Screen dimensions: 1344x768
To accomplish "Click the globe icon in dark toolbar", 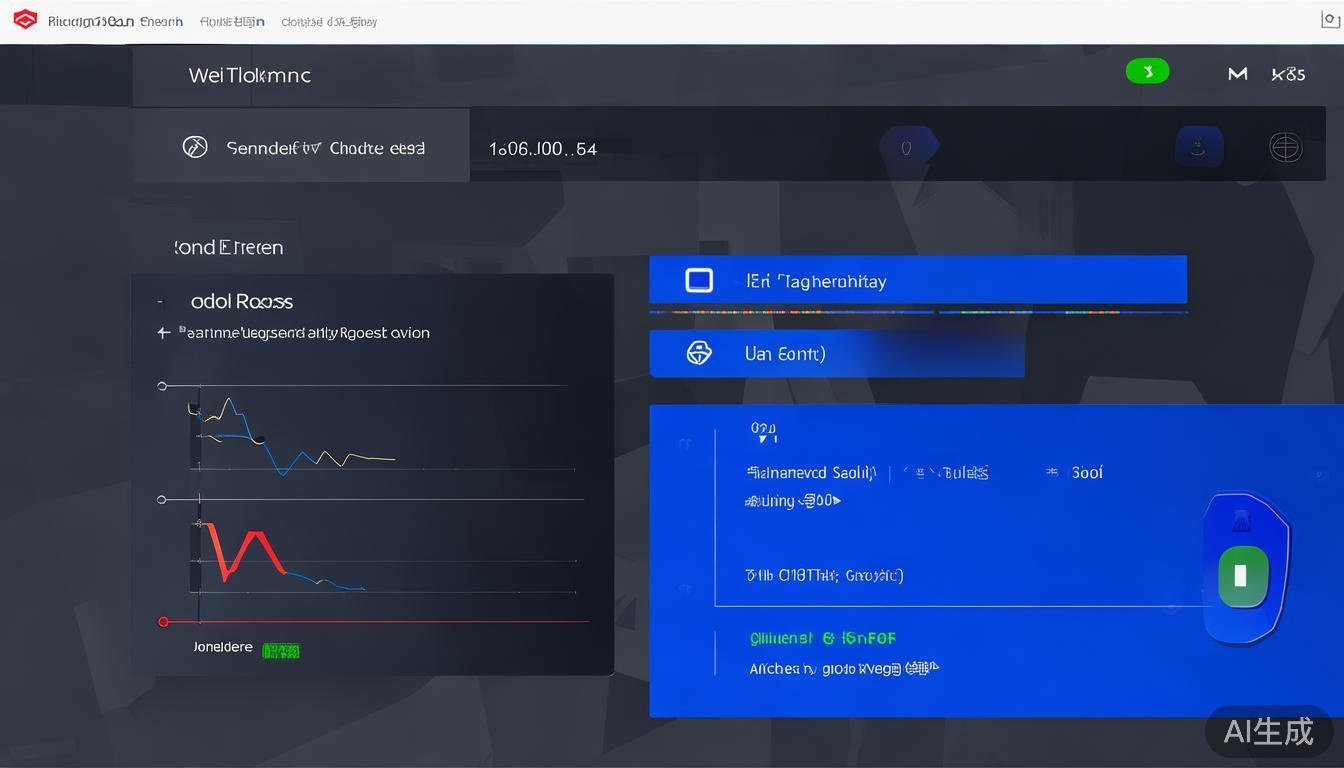I will 1285,147.
